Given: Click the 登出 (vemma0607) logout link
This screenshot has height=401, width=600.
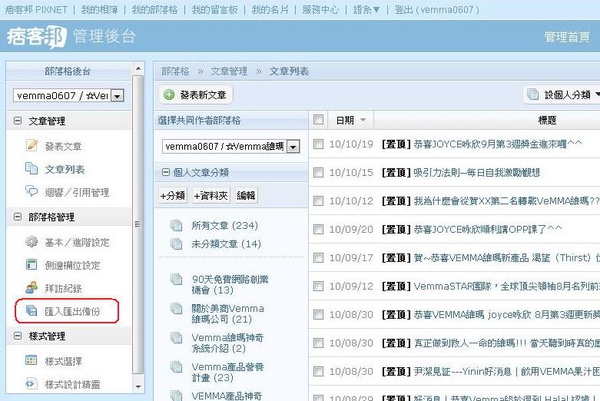Looking at the screenshot, I should point(437,10).
